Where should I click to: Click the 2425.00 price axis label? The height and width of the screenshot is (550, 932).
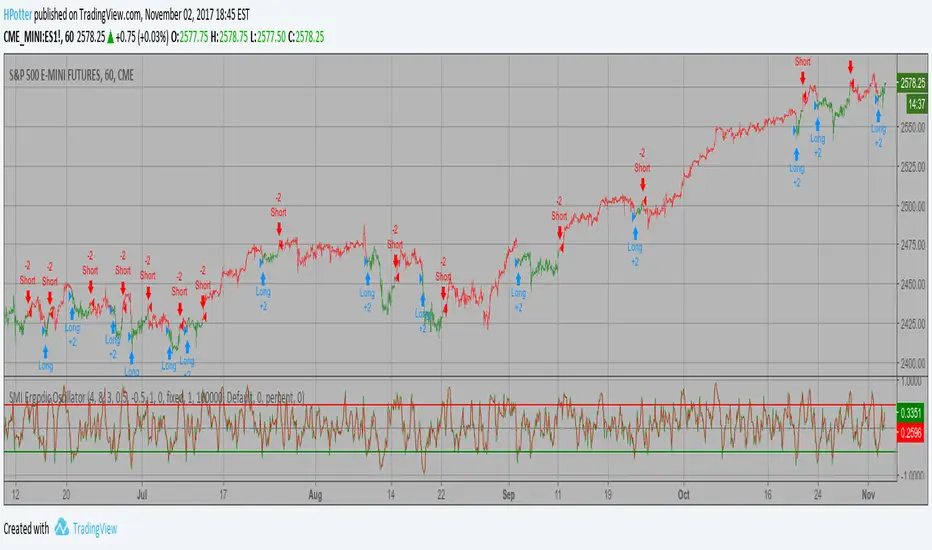[x=912, y=324]
